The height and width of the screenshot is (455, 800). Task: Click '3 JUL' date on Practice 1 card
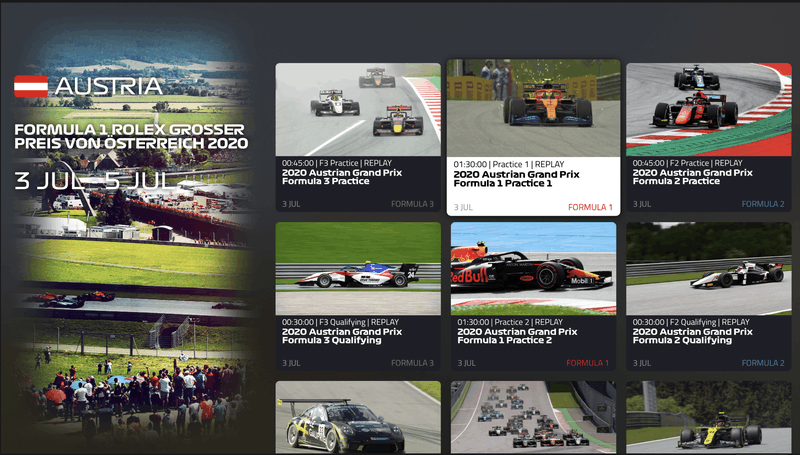463,208
